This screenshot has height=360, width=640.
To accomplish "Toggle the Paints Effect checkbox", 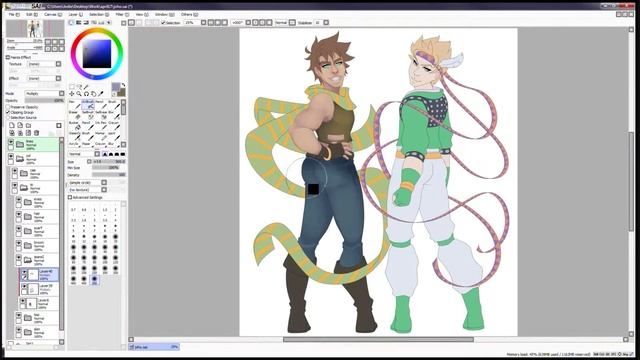I will [8, 58].
